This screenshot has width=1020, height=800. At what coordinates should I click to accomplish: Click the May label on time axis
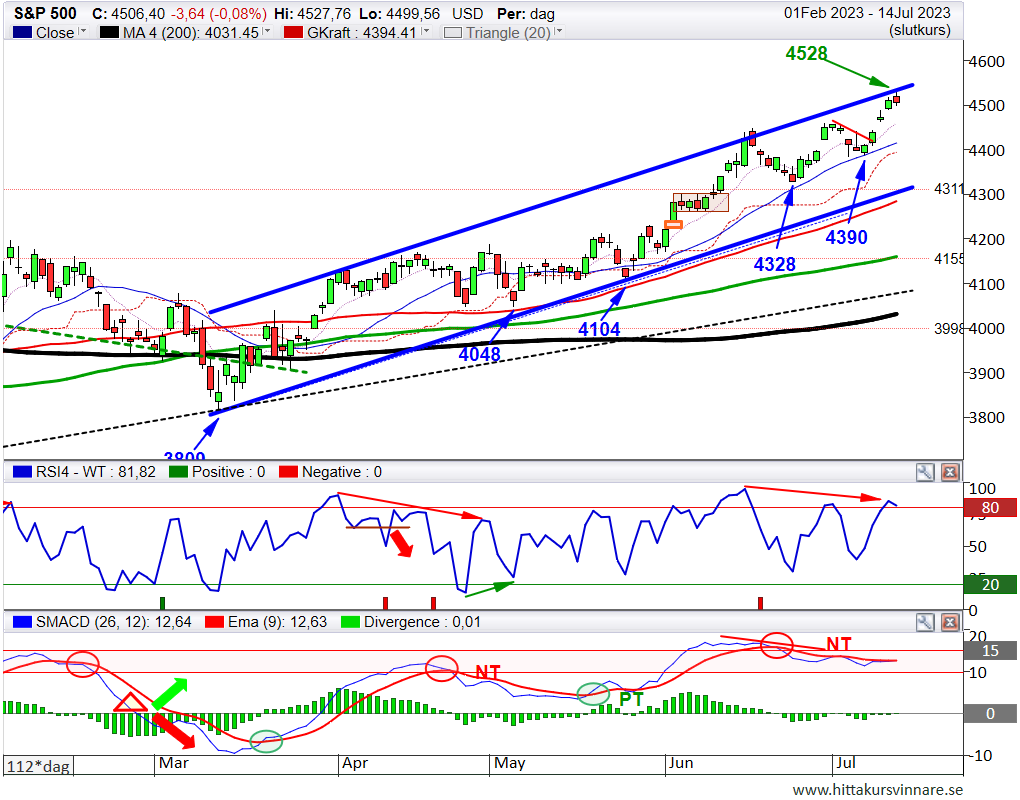[509, 763]
